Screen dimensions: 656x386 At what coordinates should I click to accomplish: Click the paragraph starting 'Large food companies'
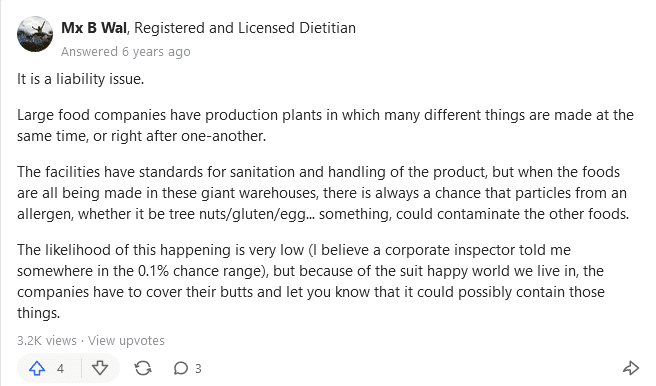[x=325, y=125]
